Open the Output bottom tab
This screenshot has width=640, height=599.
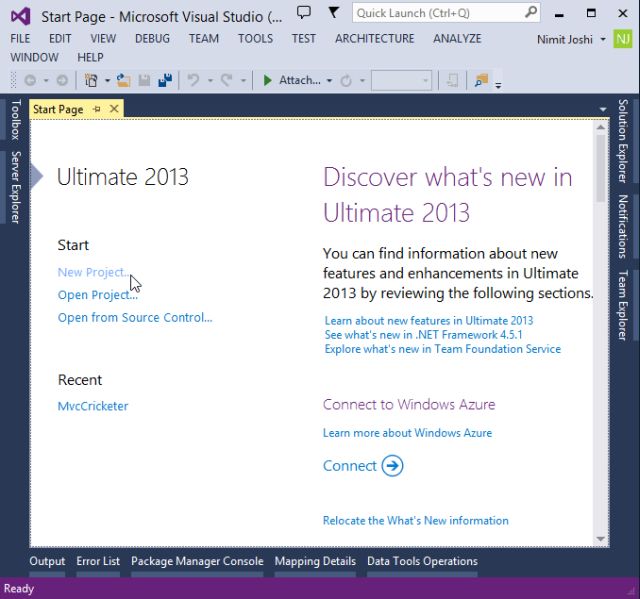coord(47,561)
